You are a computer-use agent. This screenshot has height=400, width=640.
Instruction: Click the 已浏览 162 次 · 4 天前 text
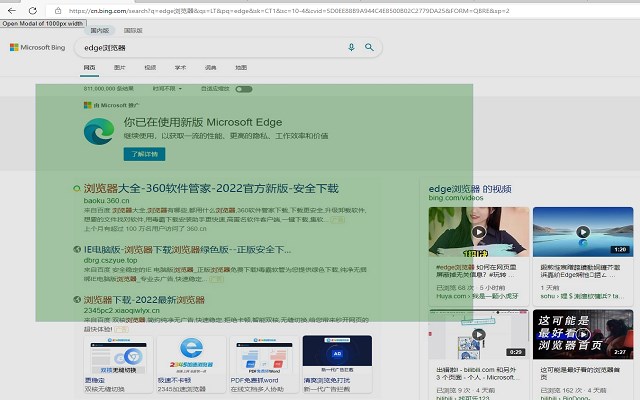(x=573, y=390)
